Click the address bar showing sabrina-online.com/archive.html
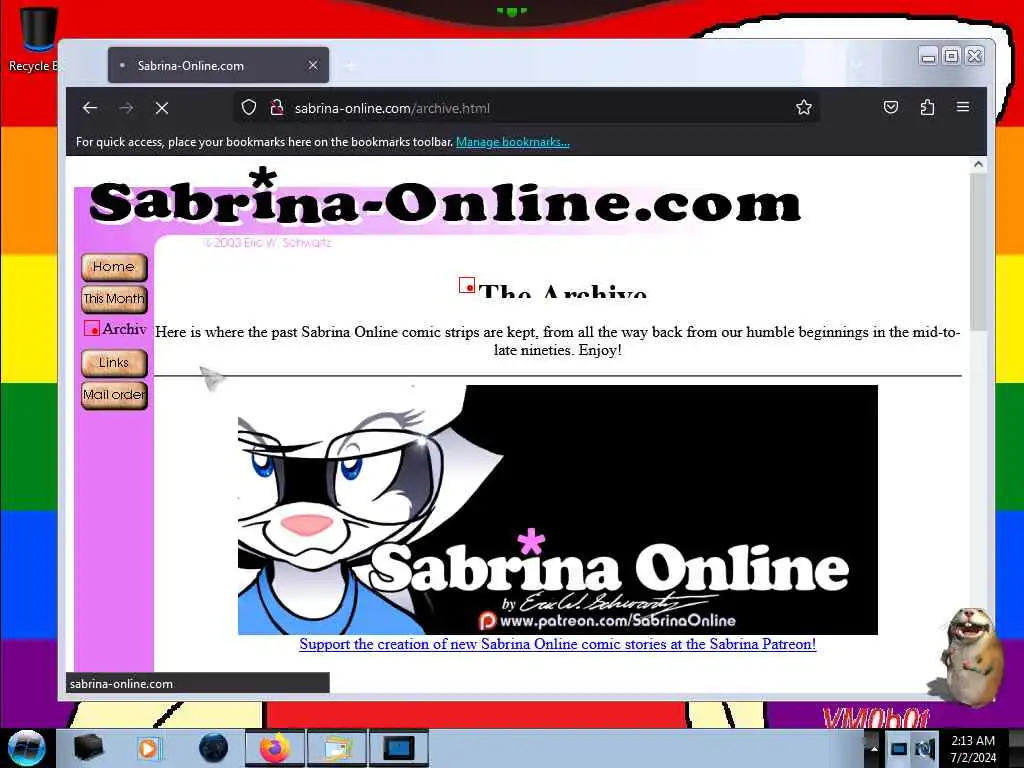Screen dimensions: 1024x768 (526, 108)
